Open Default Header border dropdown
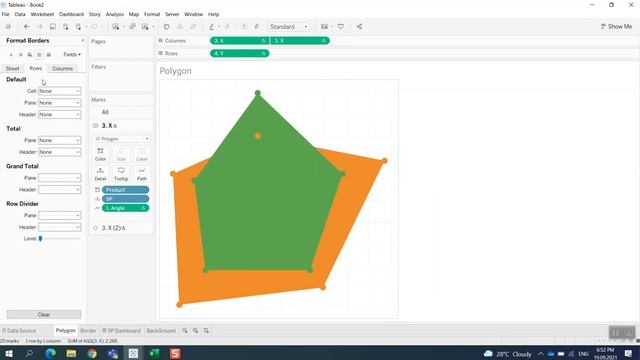640x360 pixels. coord(60,115)
